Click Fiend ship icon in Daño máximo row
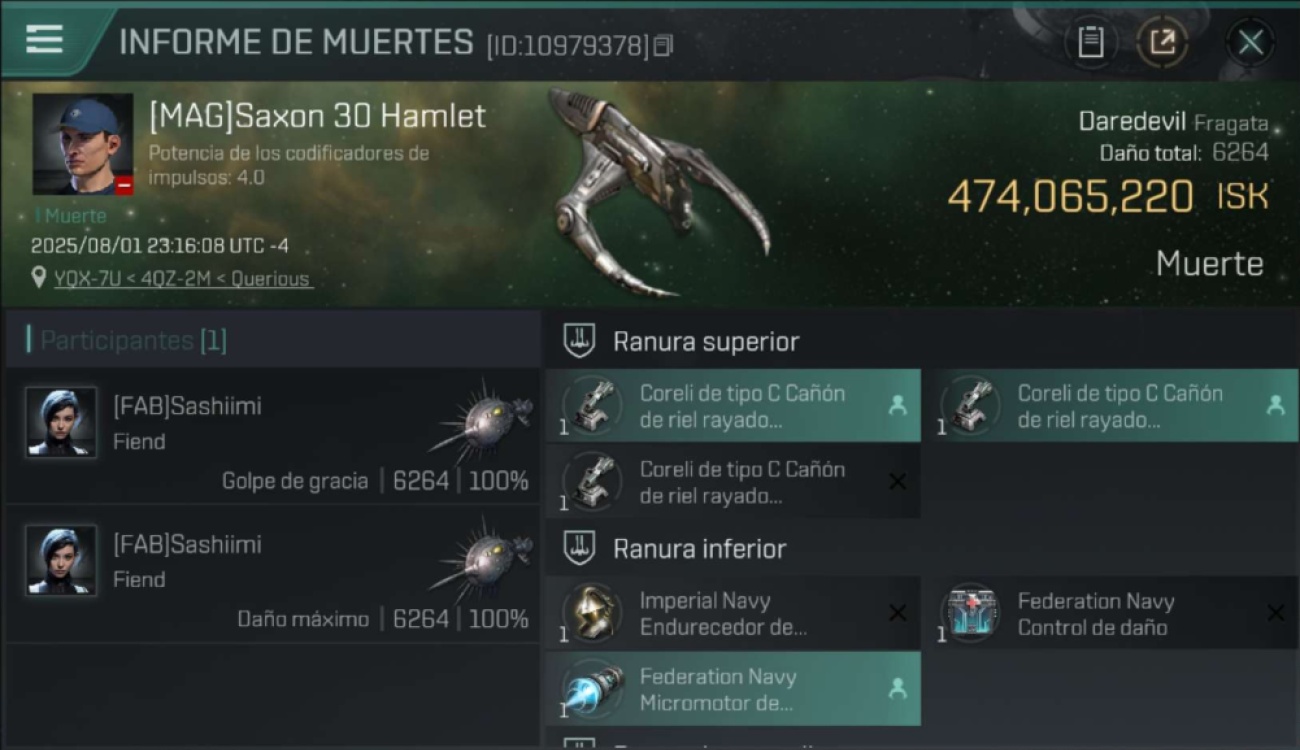The height and width of the screenshot is (750, 1300). point(482,560)
